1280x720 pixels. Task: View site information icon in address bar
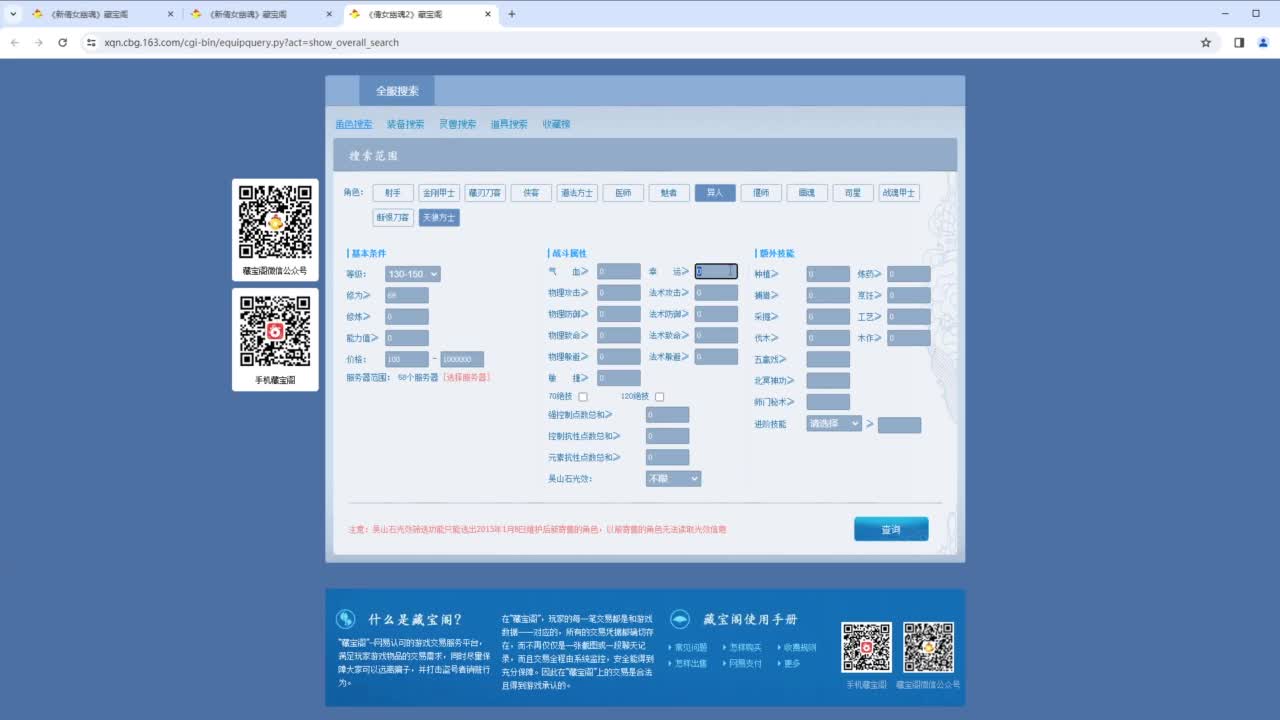tap(91, 43)
